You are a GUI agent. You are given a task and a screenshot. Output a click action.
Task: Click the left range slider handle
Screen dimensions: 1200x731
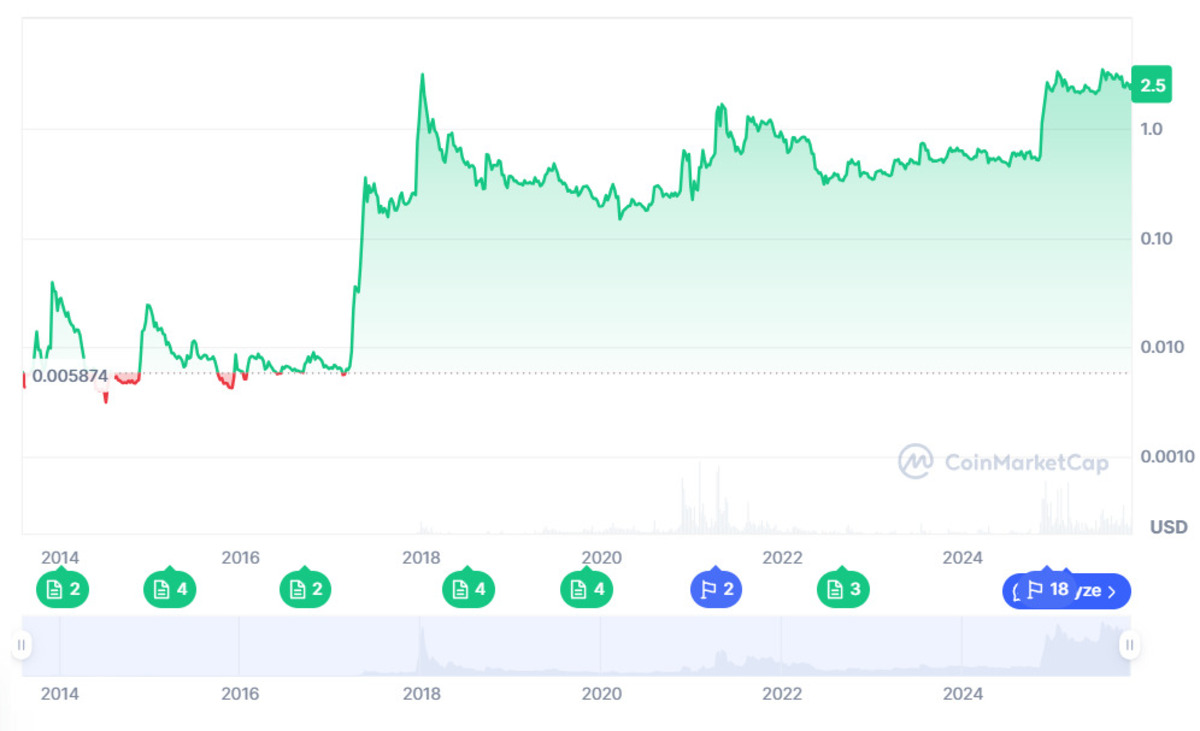21,645
